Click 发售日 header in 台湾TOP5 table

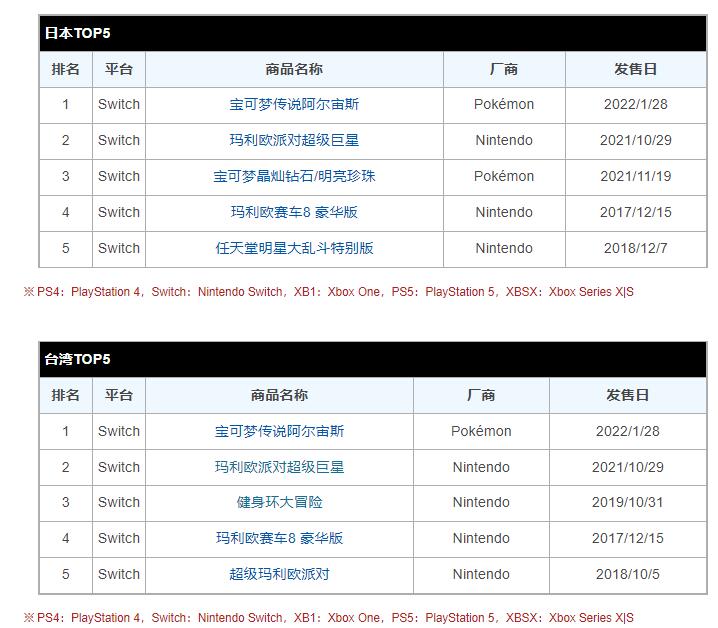627,395
